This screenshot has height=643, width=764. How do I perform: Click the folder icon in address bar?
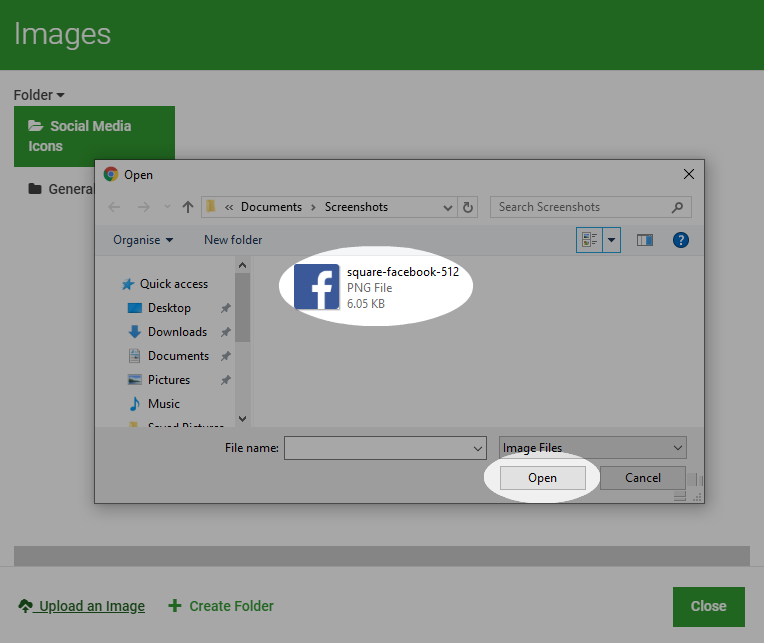pyautogui.click(x=211, y=207)
